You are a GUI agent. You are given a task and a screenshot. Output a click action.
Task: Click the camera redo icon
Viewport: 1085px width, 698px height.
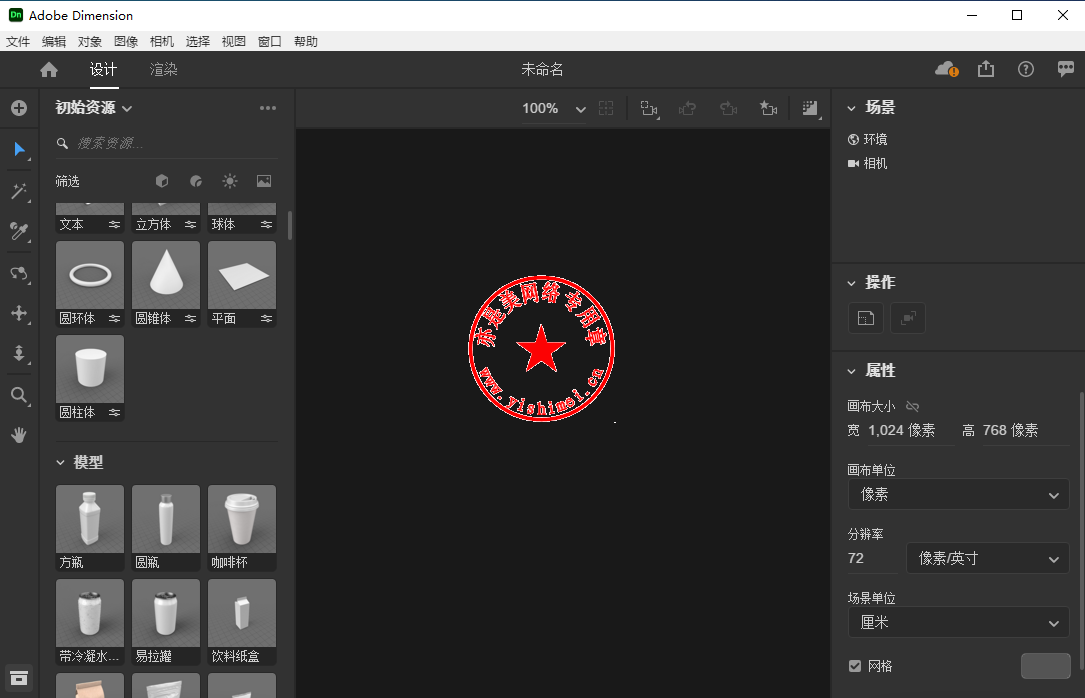728,109
